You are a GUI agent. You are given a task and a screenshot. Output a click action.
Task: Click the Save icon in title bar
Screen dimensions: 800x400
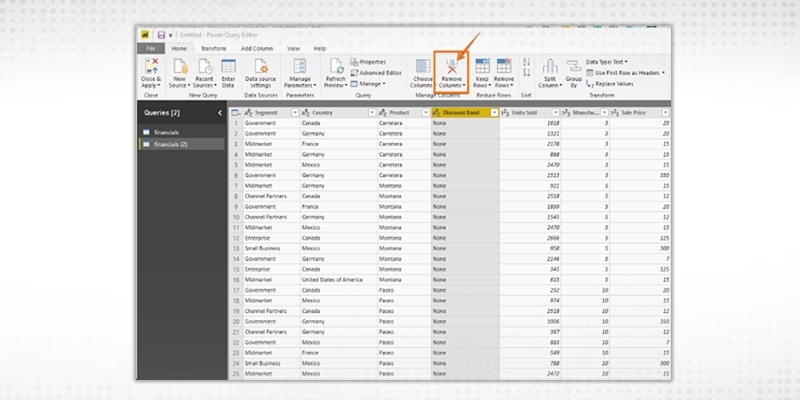pyautogui.click(x=161, y=35)
